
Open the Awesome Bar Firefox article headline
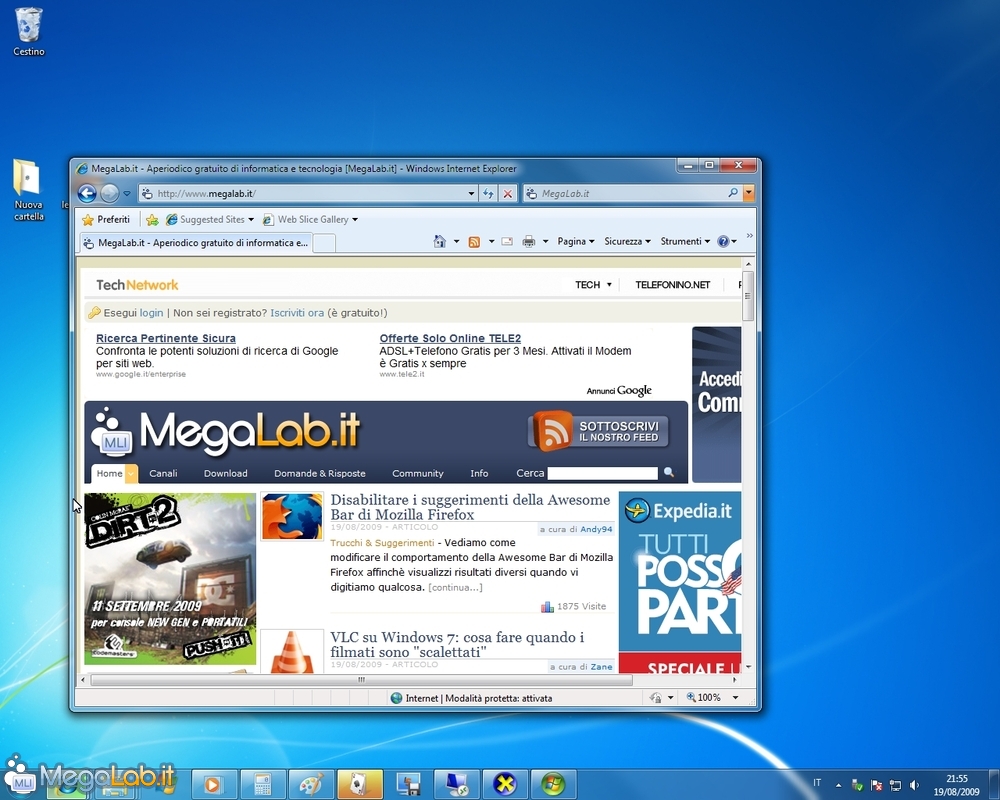(470, 507)
